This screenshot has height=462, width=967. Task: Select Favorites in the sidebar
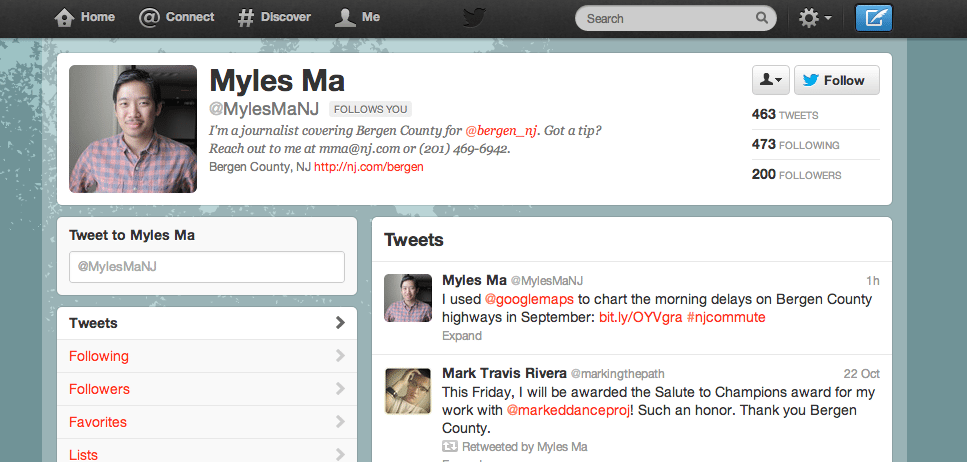coord(207,422)
